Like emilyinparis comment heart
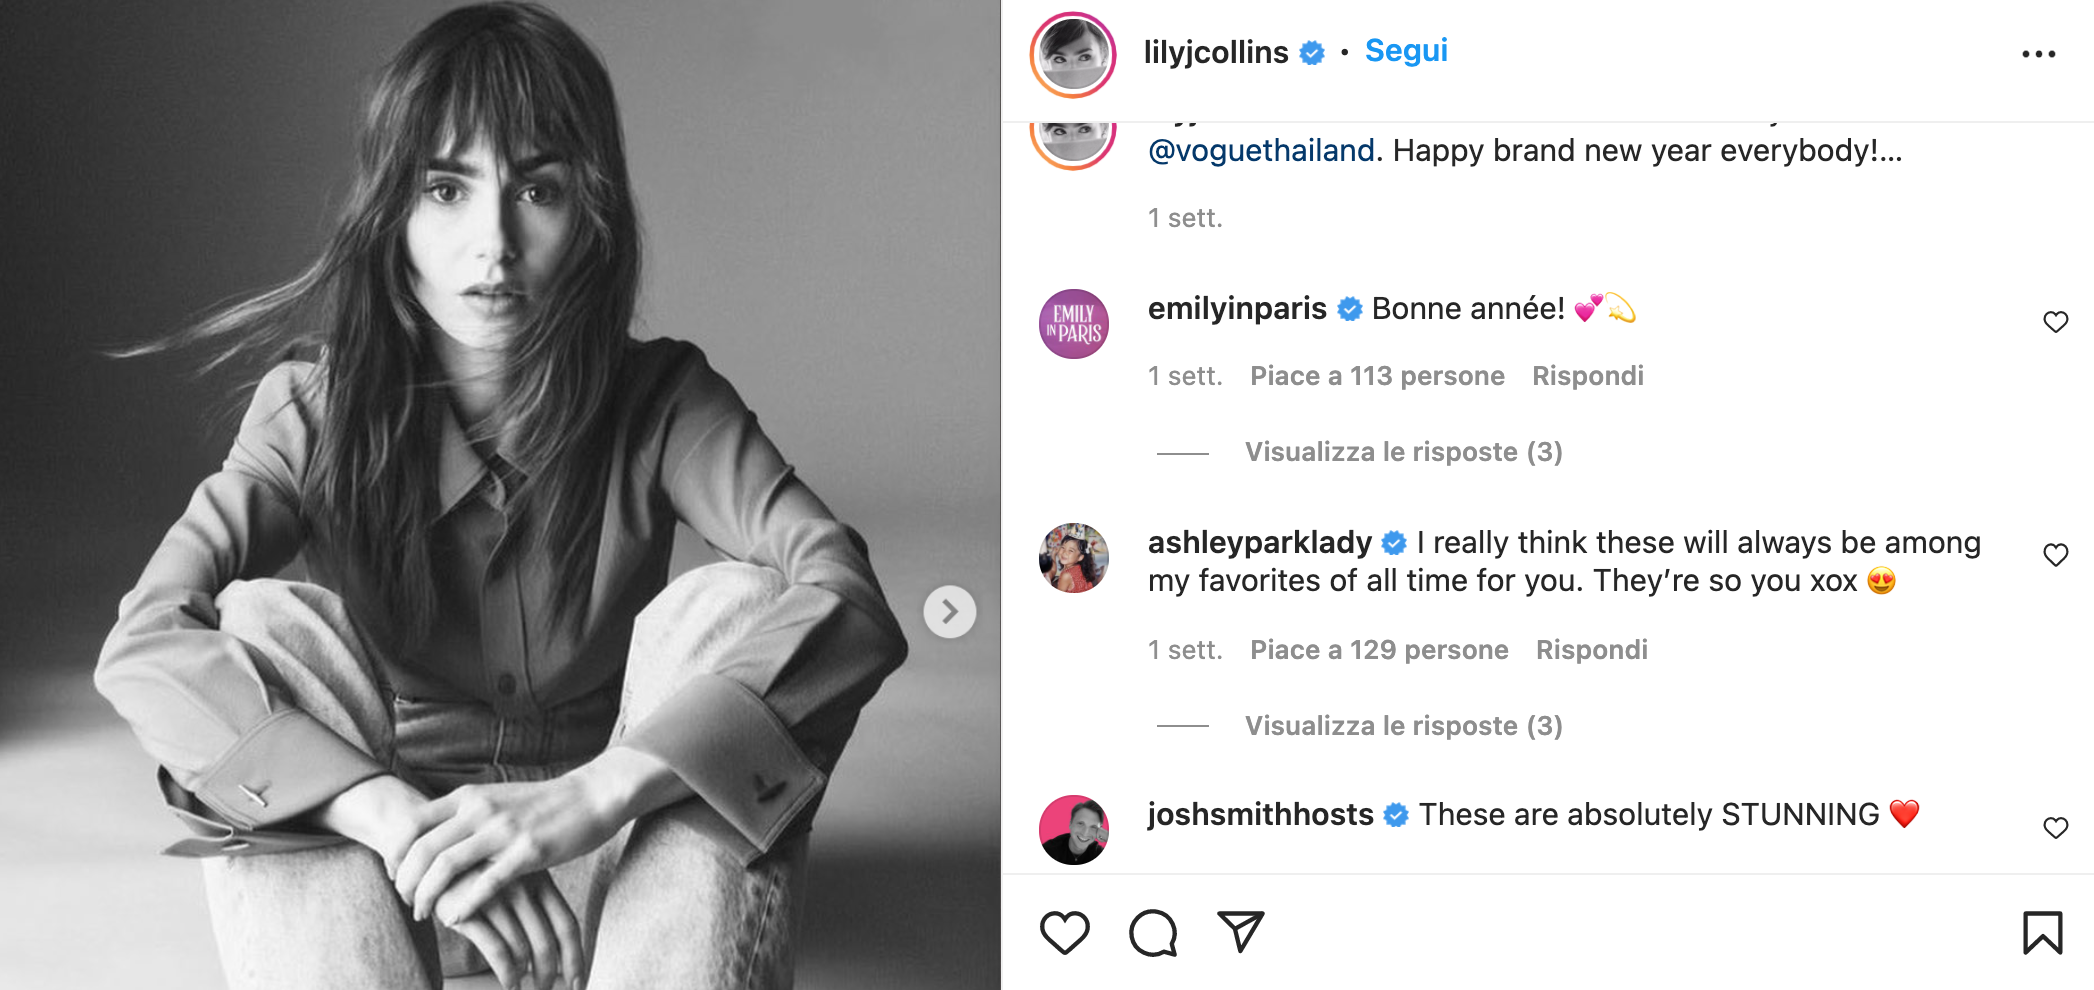 2055,322
